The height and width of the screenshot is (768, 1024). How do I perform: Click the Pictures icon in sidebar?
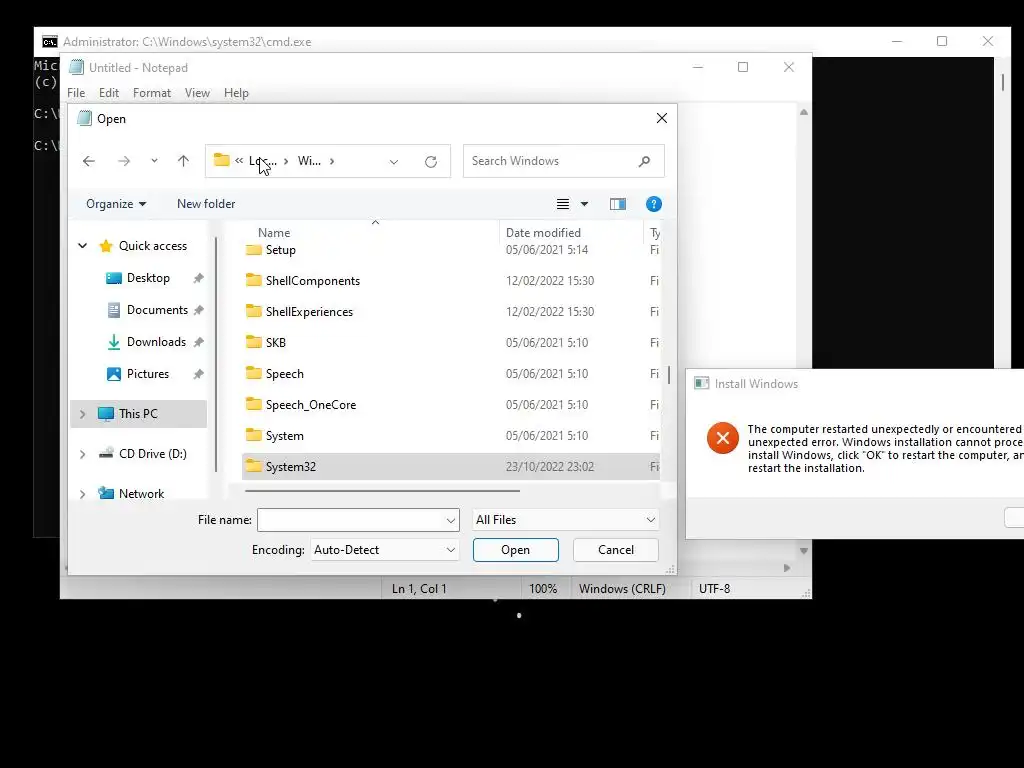click(x=114, y=374)
